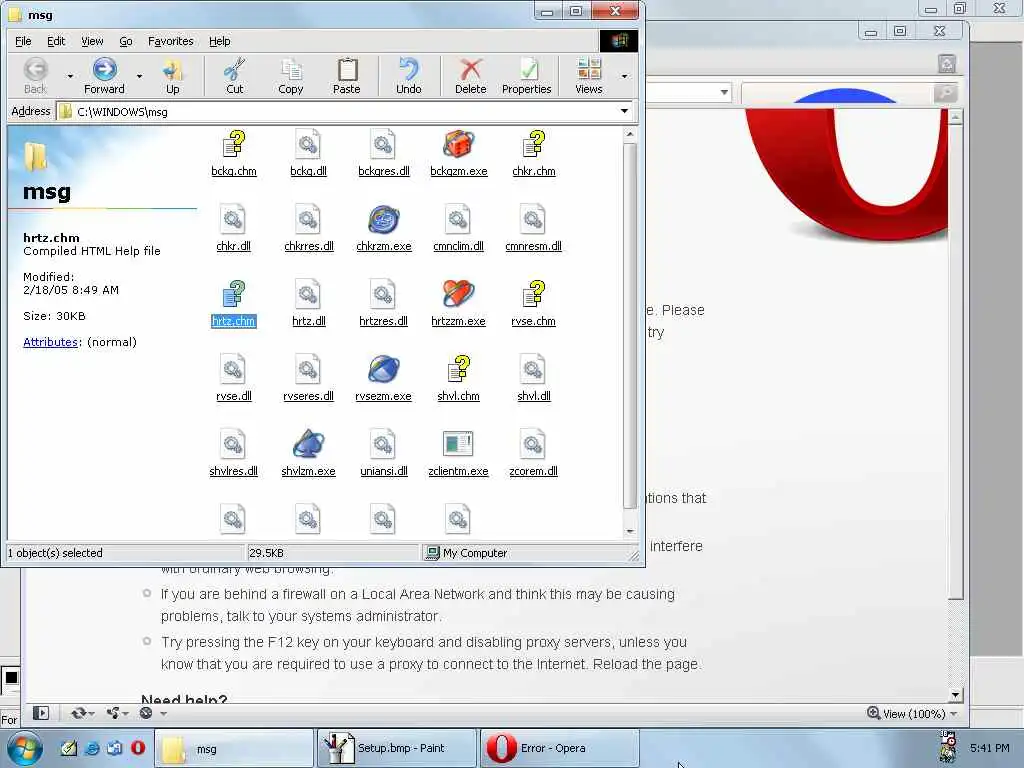The height and width of the screenshot is (768, 1024).
Task: Open the Favorites menu
Action: click(x=170, y=41)
